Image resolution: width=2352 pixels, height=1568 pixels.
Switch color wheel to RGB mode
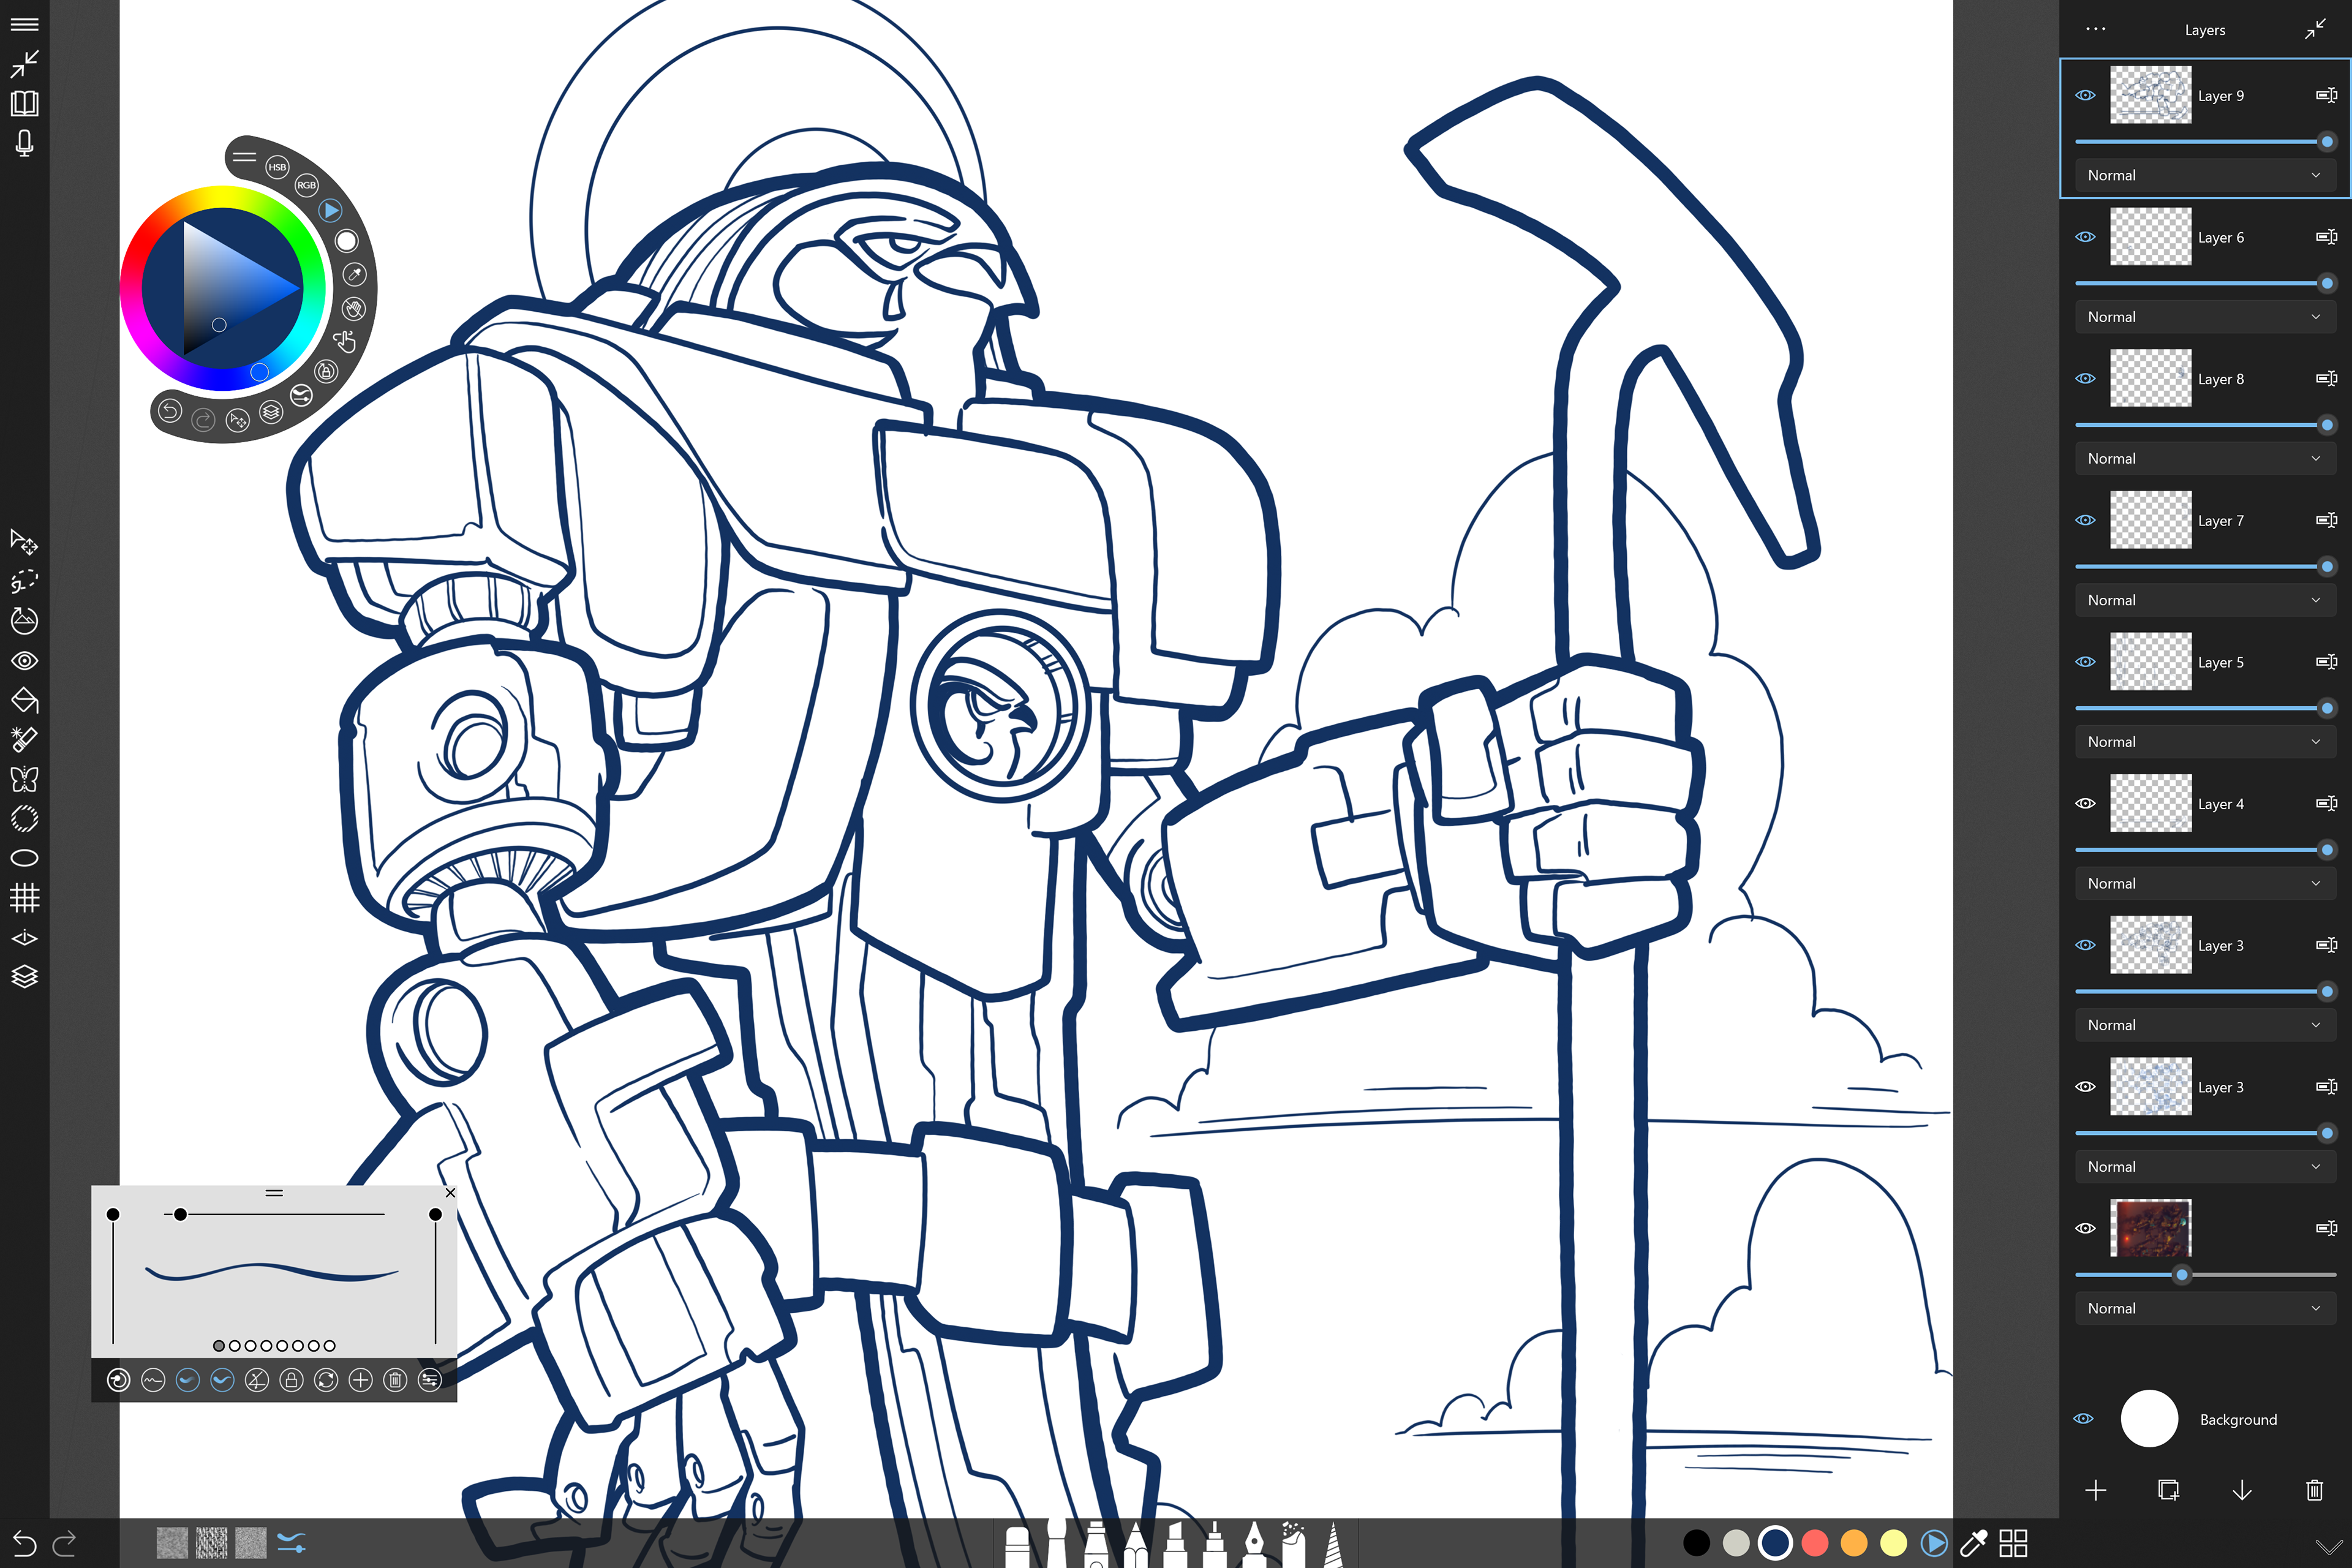coord(306,185)
